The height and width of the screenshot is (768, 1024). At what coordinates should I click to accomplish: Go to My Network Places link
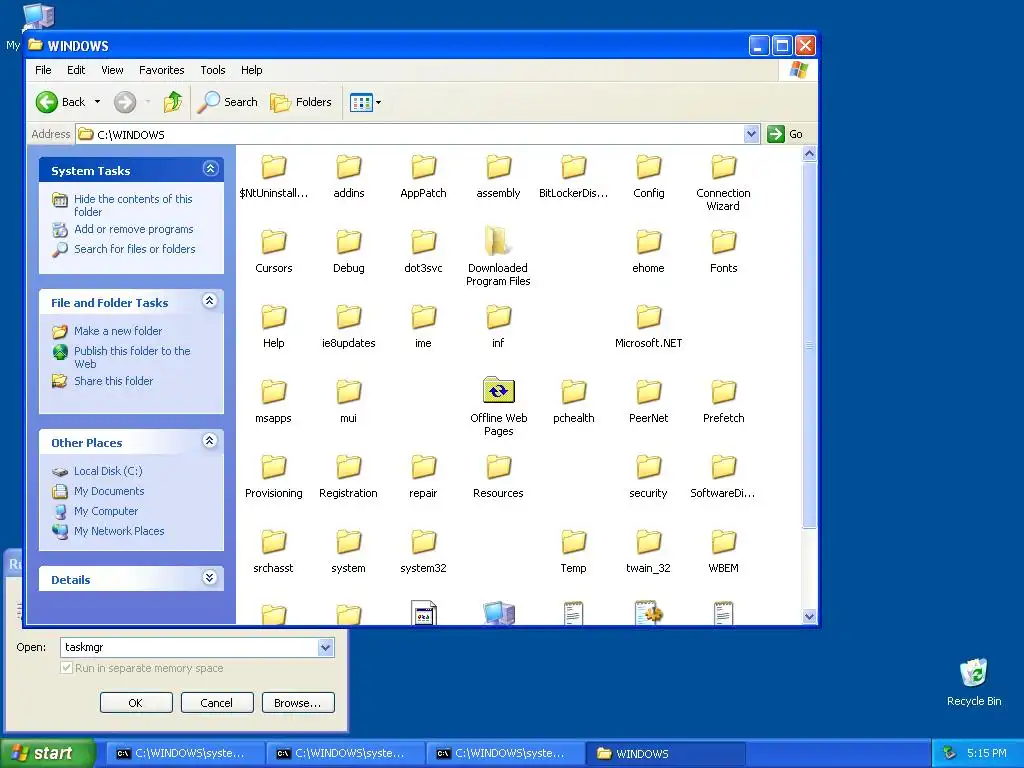click(x=119, y=531)
